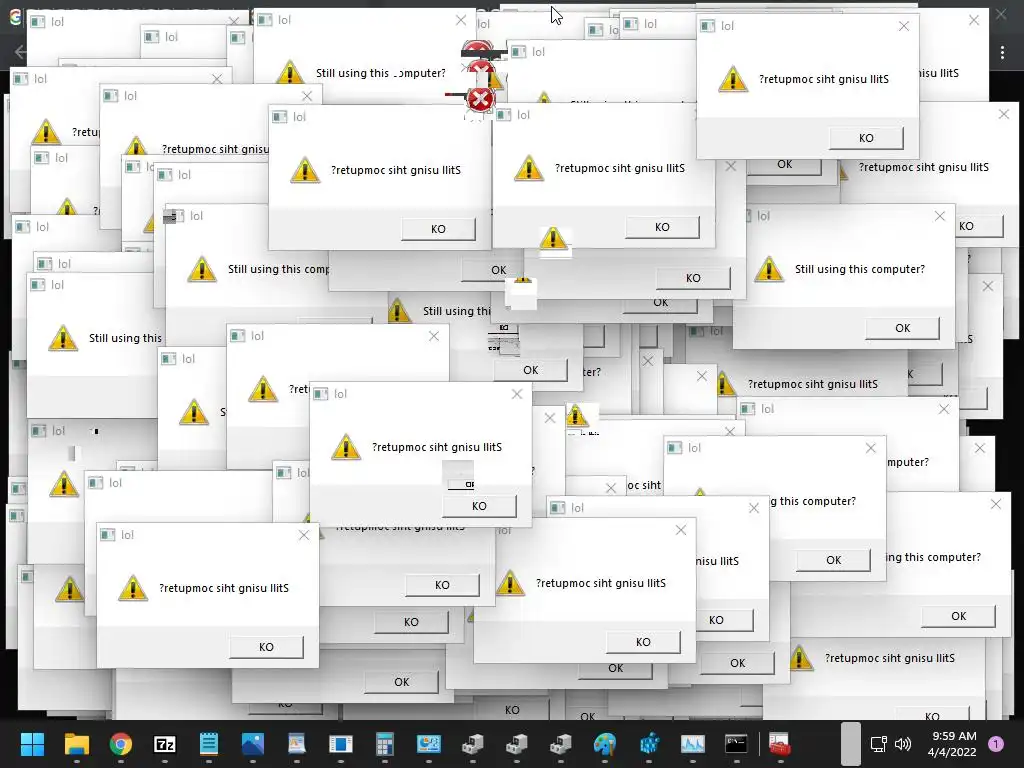The height and width of the screenshot is (768, 1024).
Task: Click Chrome's back arrow behind the dialogs
Action: point(20,52)
